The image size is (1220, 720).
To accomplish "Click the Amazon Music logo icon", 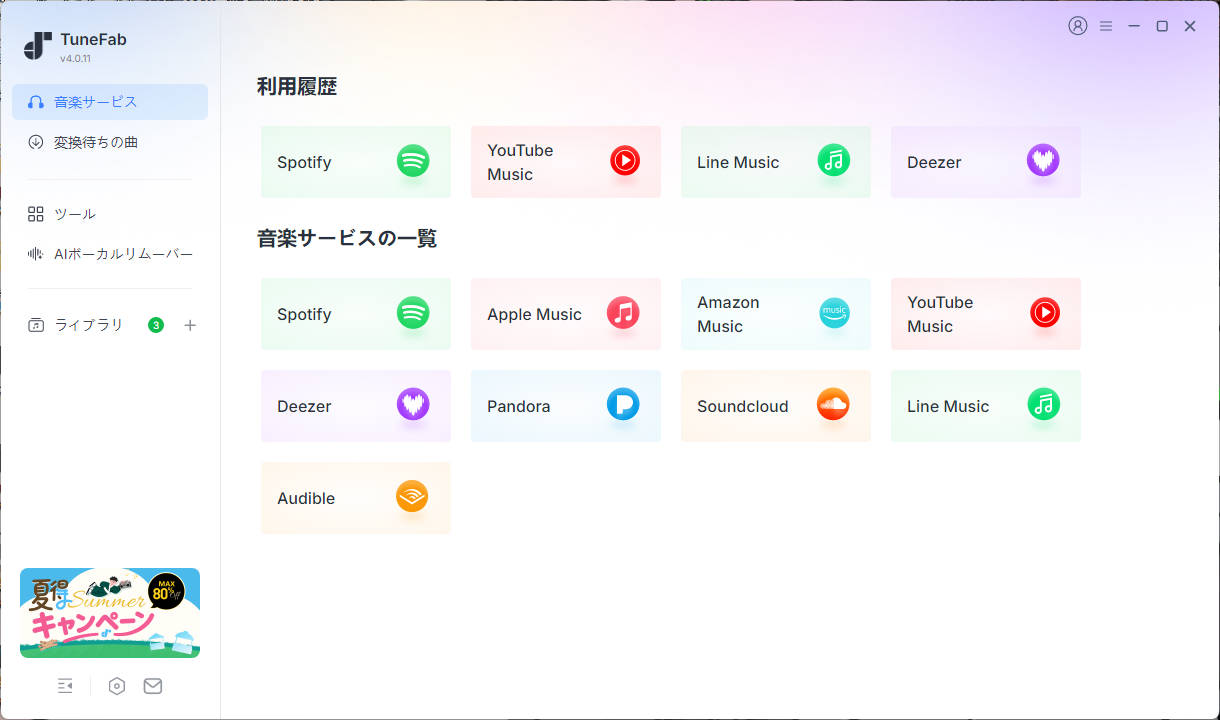I will pos(834,313).
